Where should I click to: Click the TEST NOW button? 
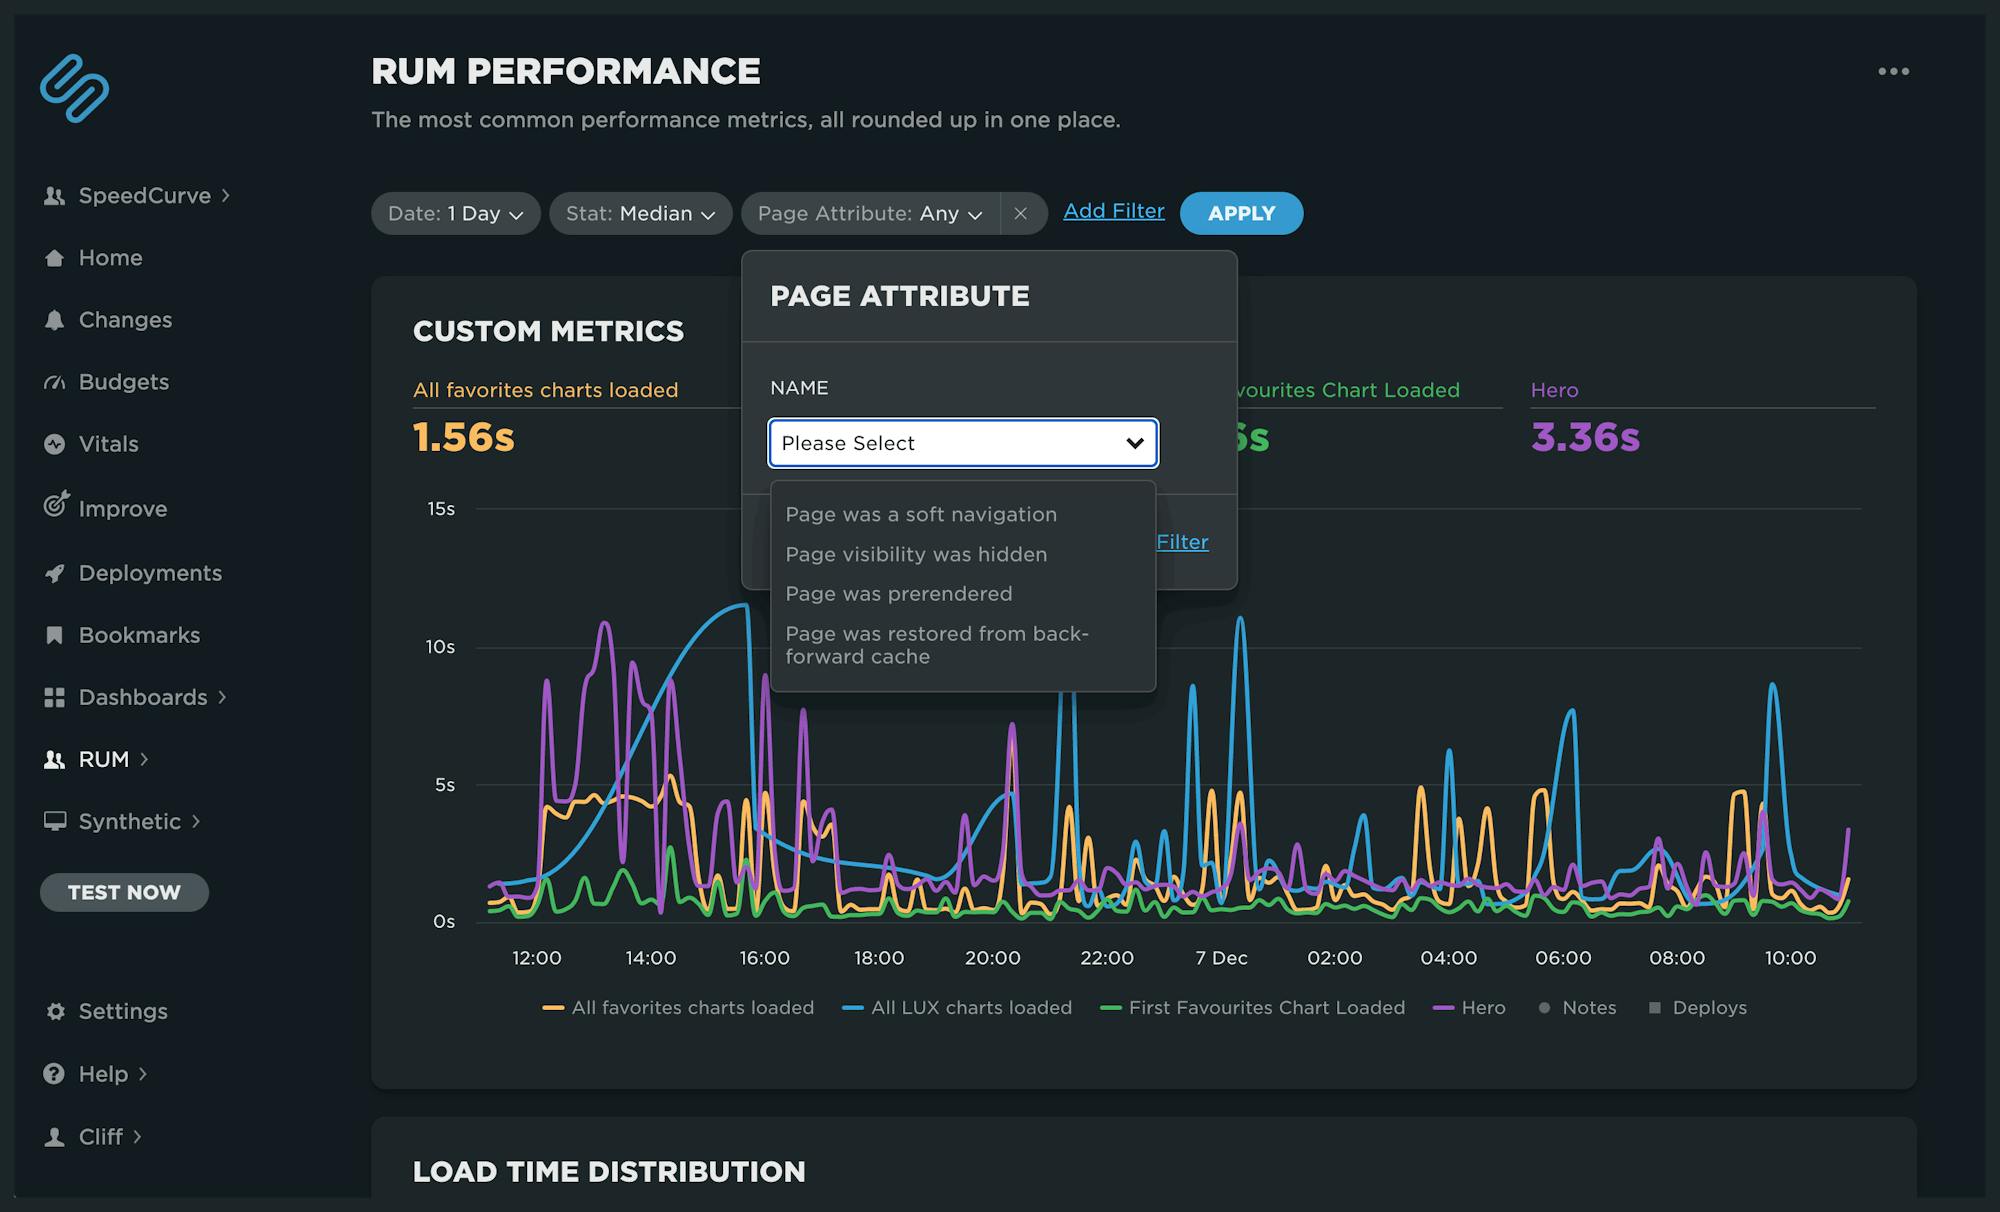tap(123, 890)
